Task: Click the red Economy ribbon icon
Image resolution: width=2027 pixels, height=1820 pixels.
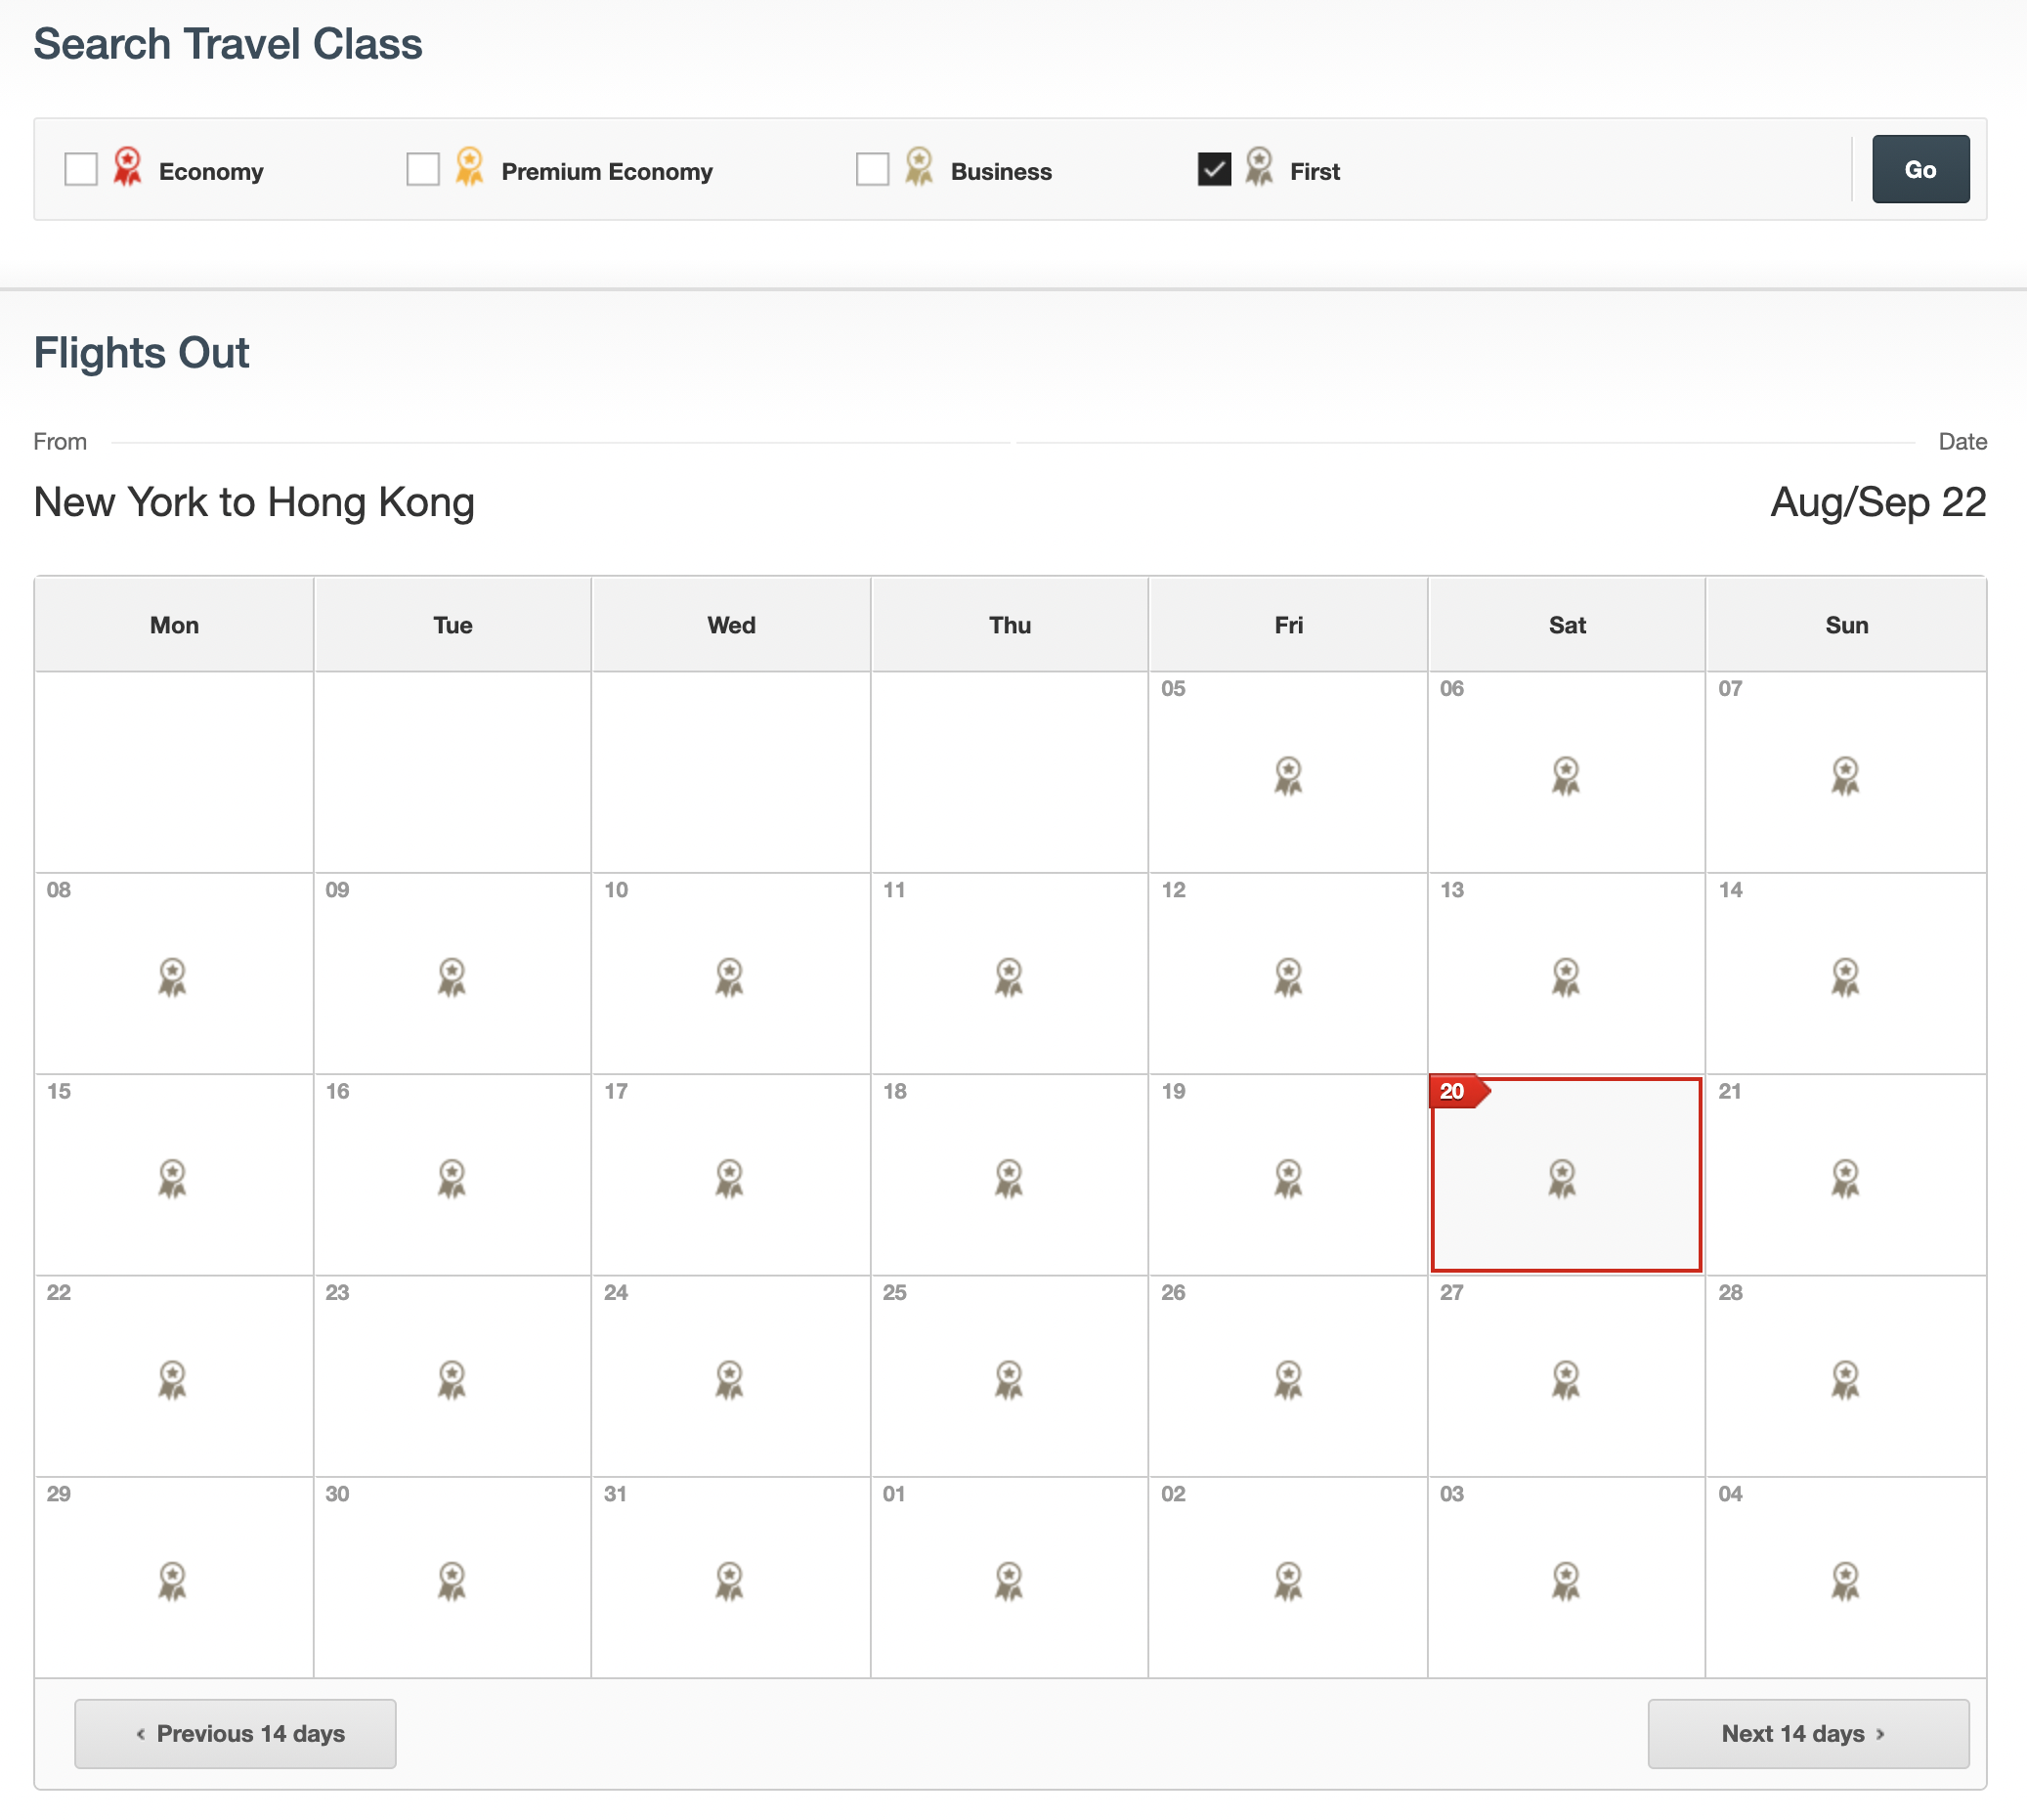Action: coord(127,167)
